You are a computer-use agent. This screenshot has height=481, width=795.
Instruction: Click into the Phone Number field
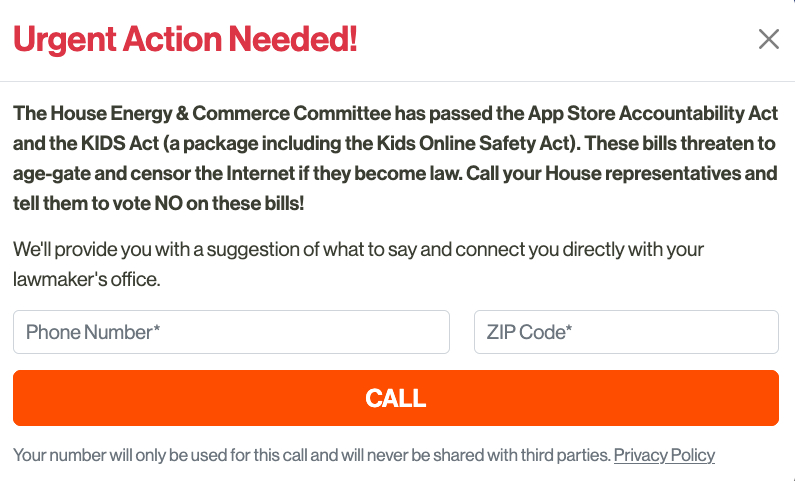tap(231, 332)
